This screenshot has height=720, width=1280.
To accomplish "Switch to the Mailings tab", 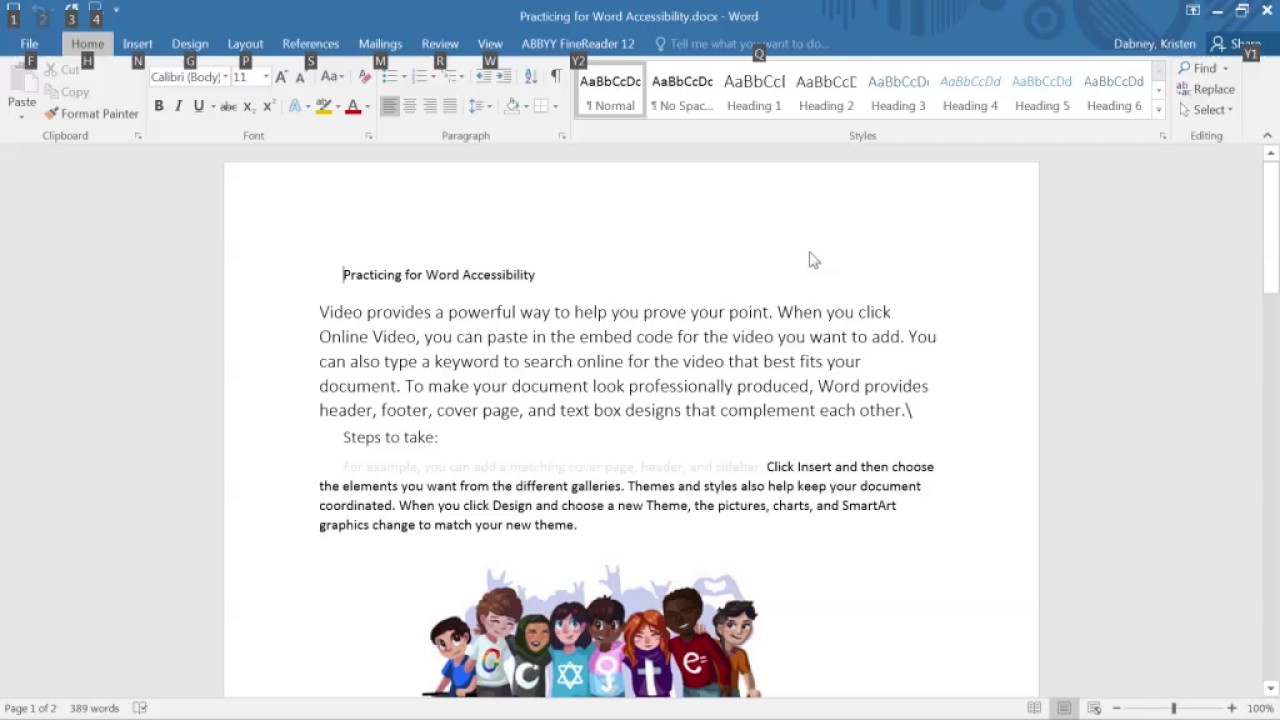I will click(380, 44).
